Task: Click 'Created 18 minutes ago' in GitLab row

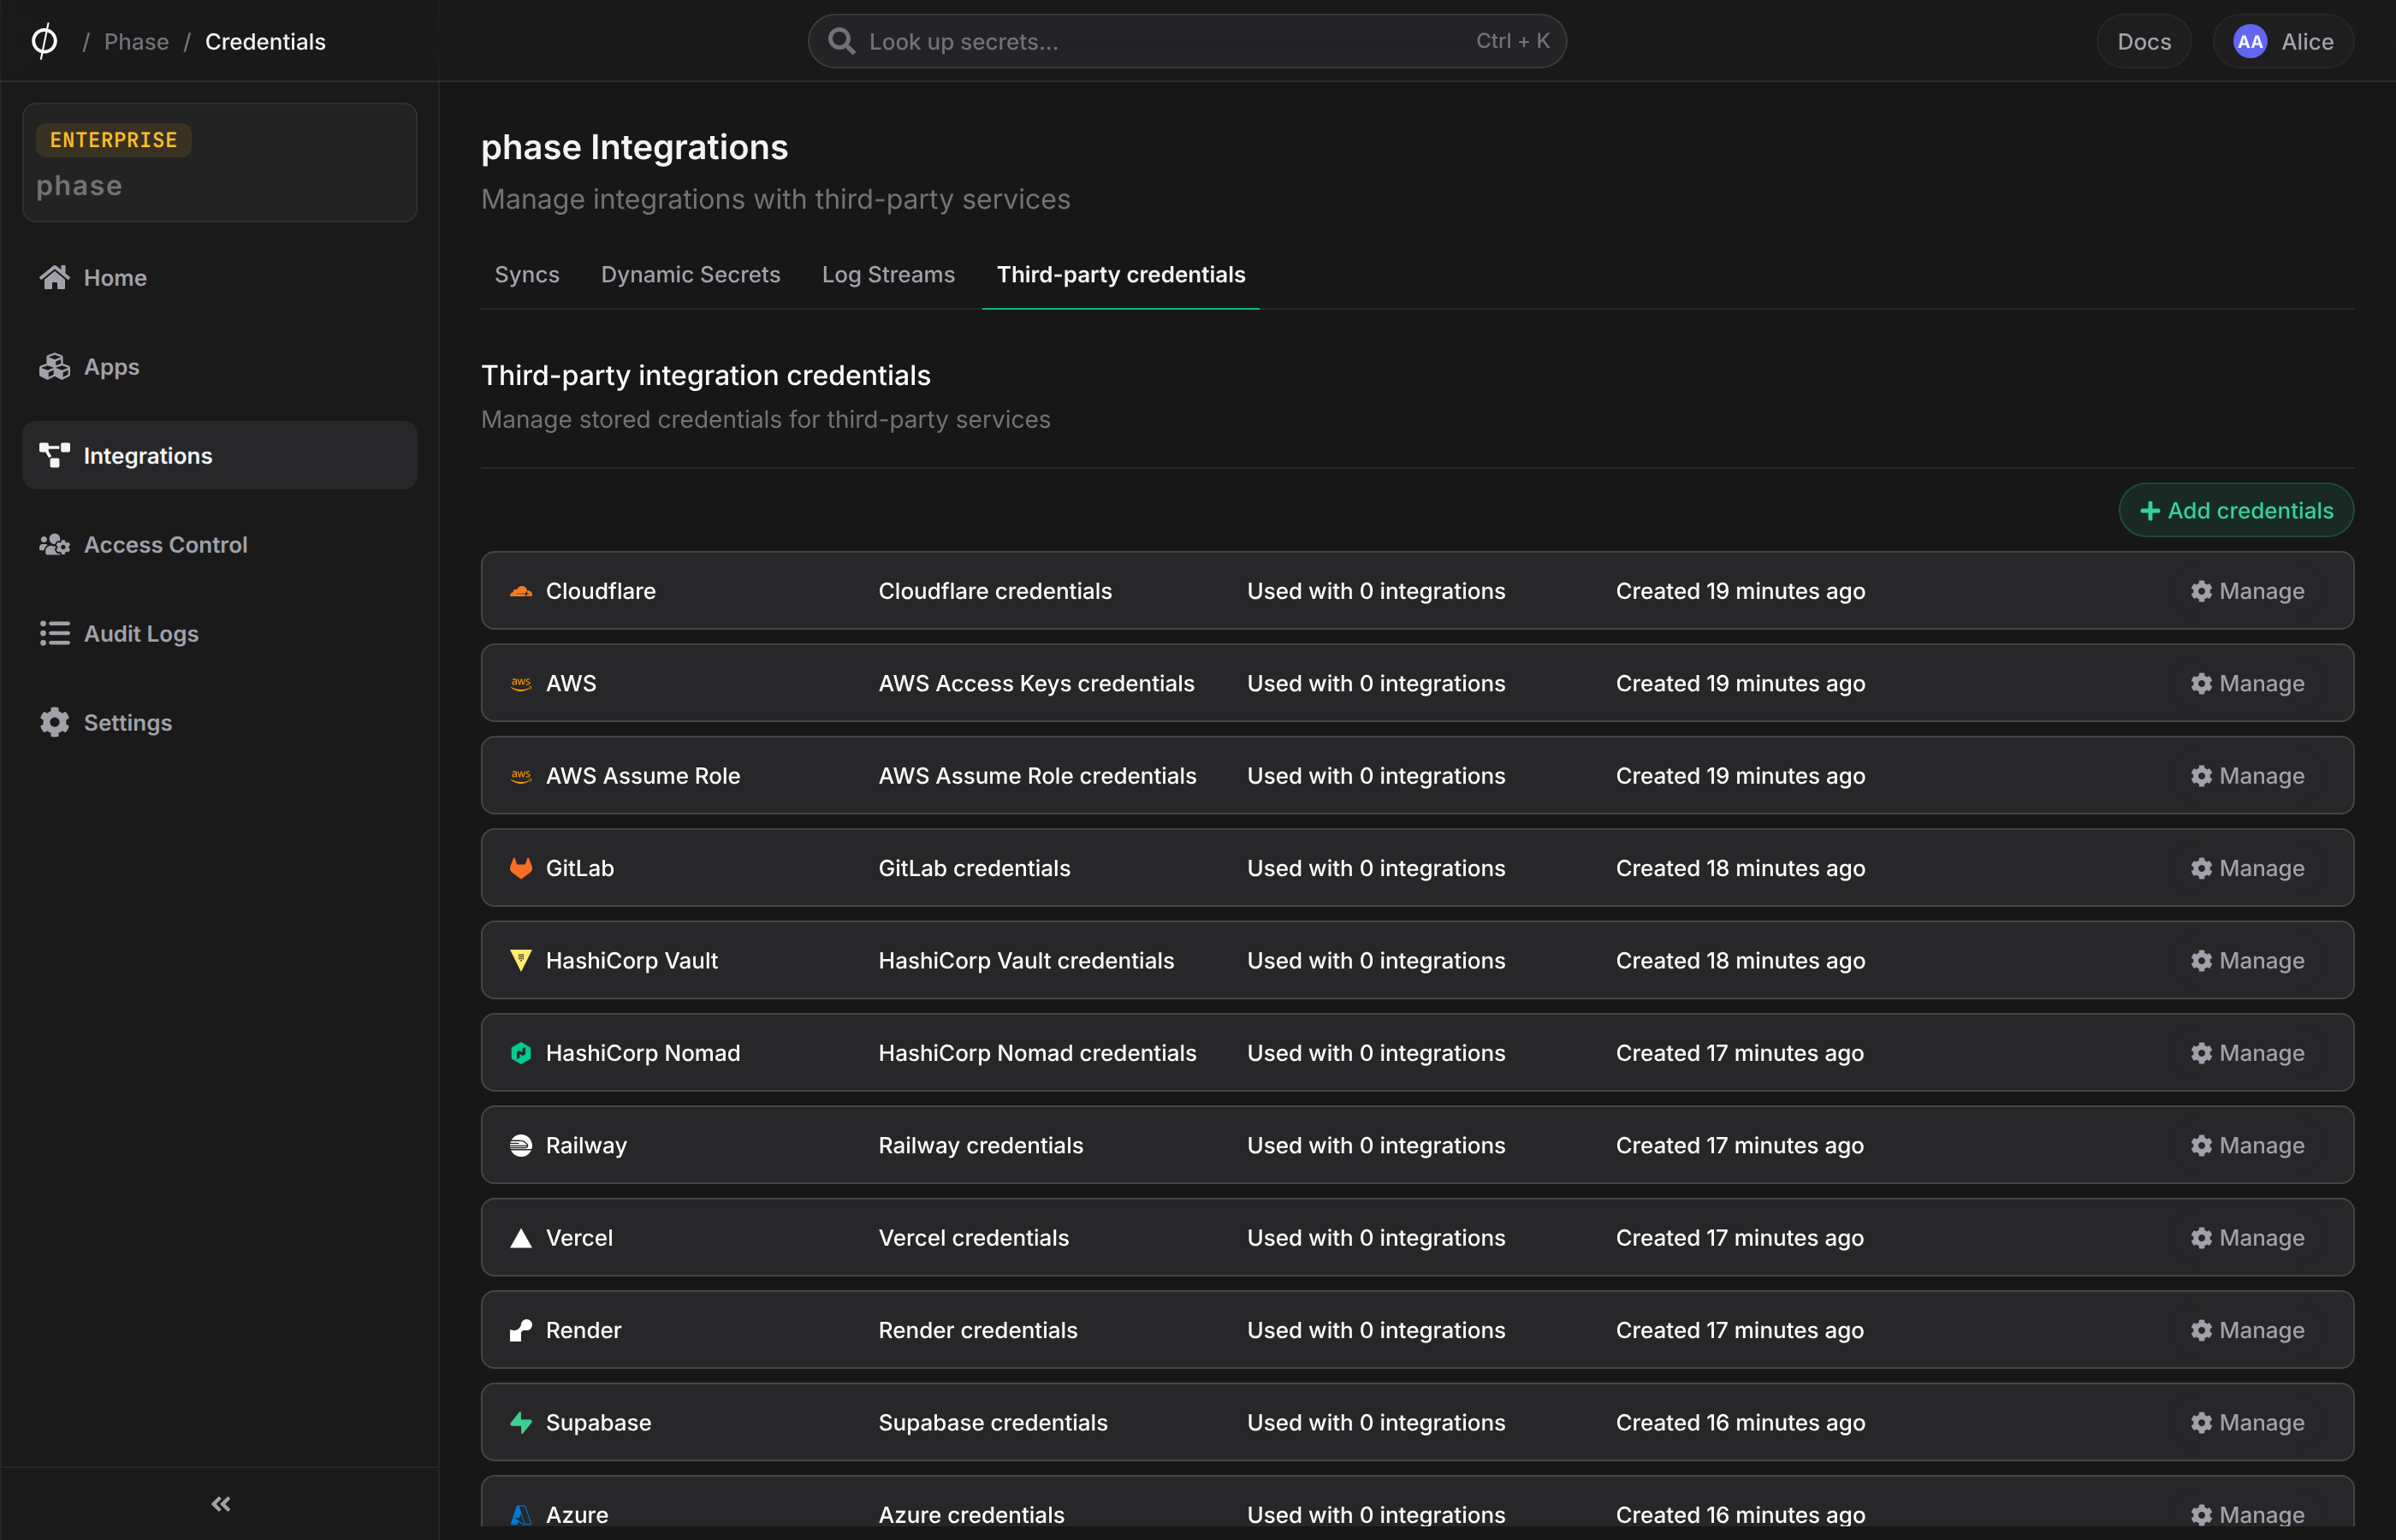Action: tap(1740, 868)
